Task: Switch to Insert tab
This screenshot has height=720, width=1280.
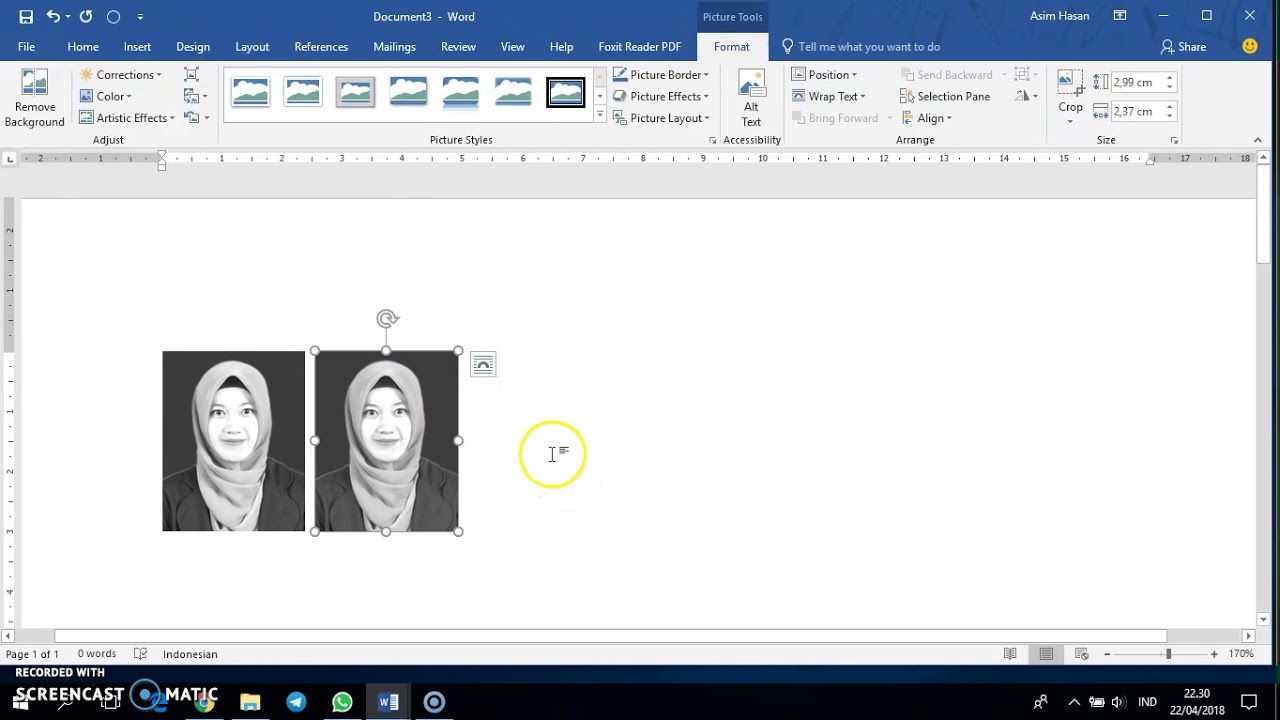Action: [137, 47]
